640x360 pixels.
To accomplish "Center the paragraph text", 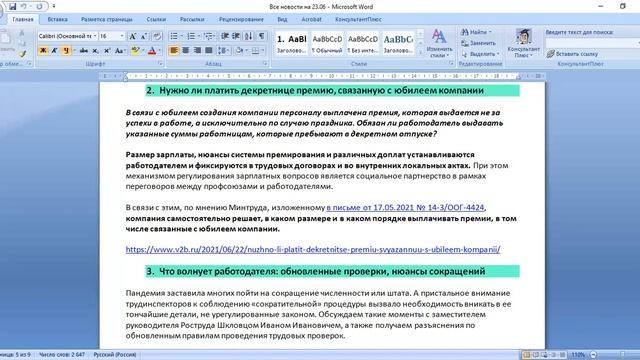I will 186,51.
